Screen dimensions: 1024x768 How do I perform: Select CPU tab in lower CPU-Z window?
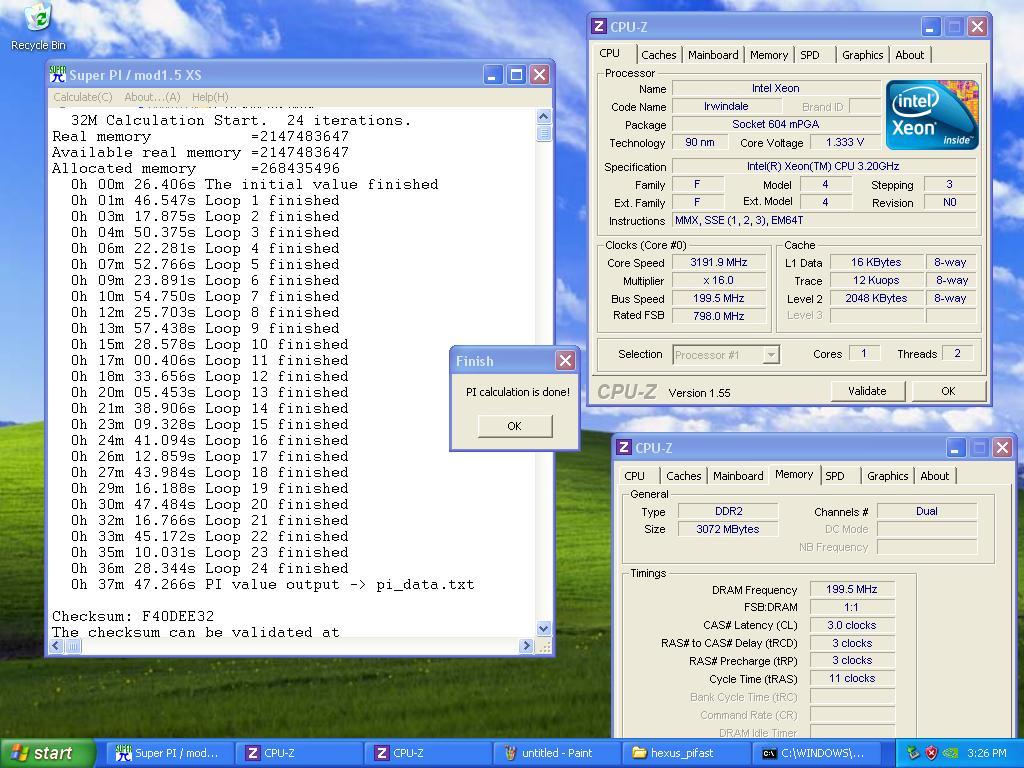[x=634, y=476]
